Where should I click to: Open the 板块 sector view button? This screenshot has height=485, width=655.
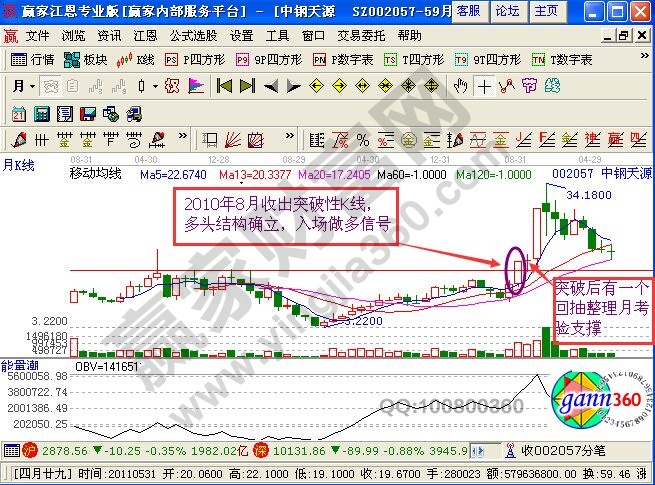tap(86, 59)
